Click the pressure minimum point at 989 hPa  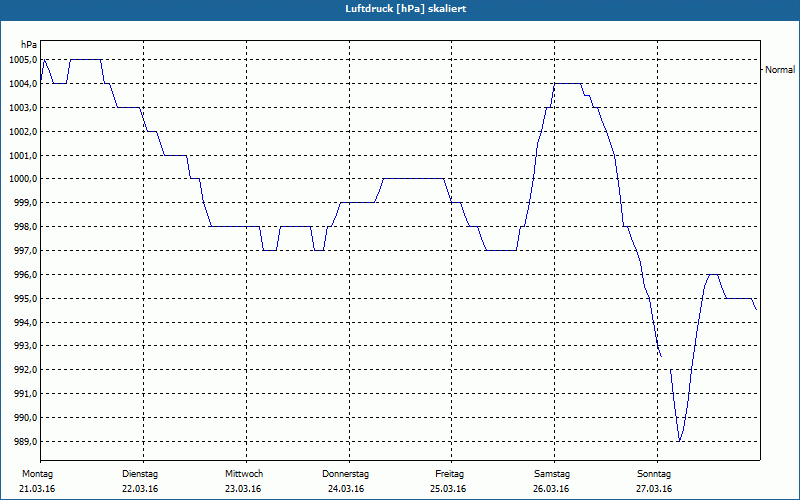click(679, 441)
